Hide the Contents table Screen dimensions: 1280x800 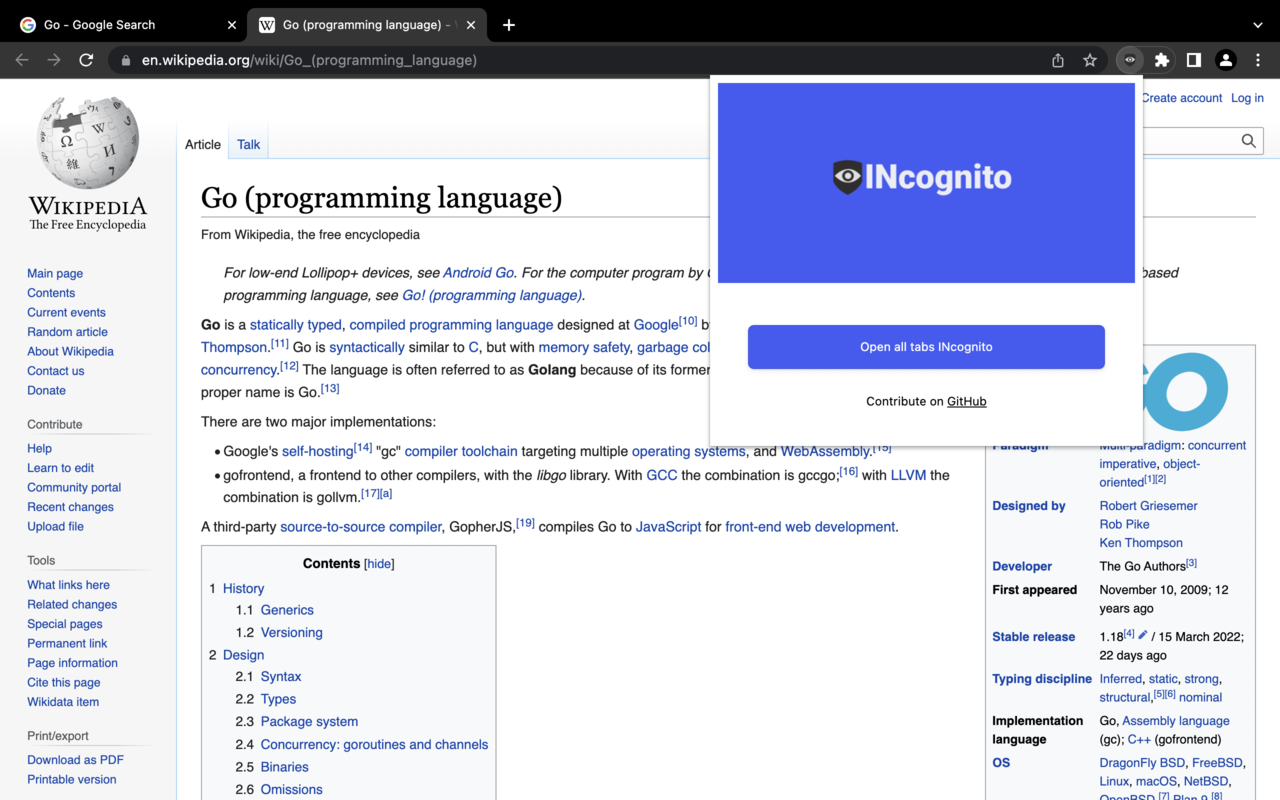(x=379, y=564)
